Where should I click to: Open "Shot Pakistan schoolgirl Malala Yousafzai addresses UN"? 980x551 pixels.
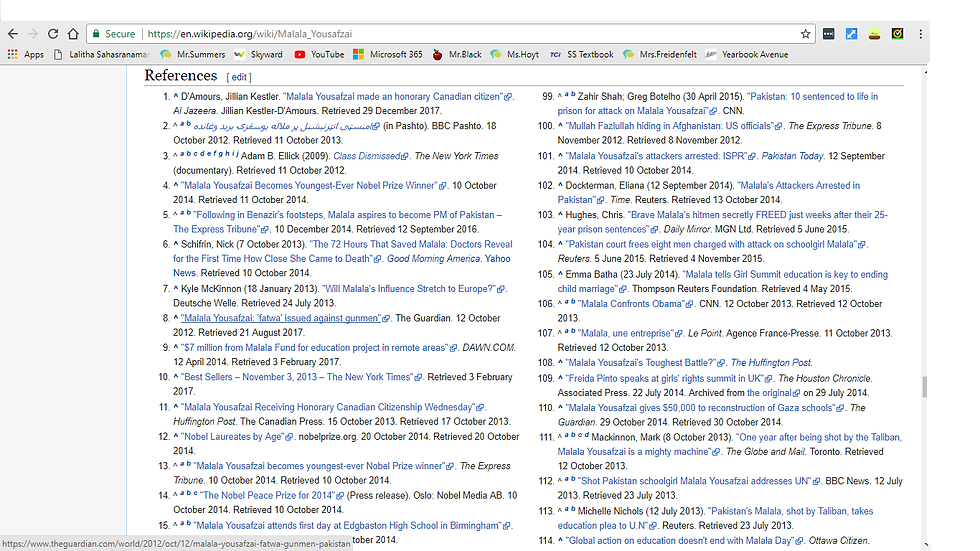point(699,480)
